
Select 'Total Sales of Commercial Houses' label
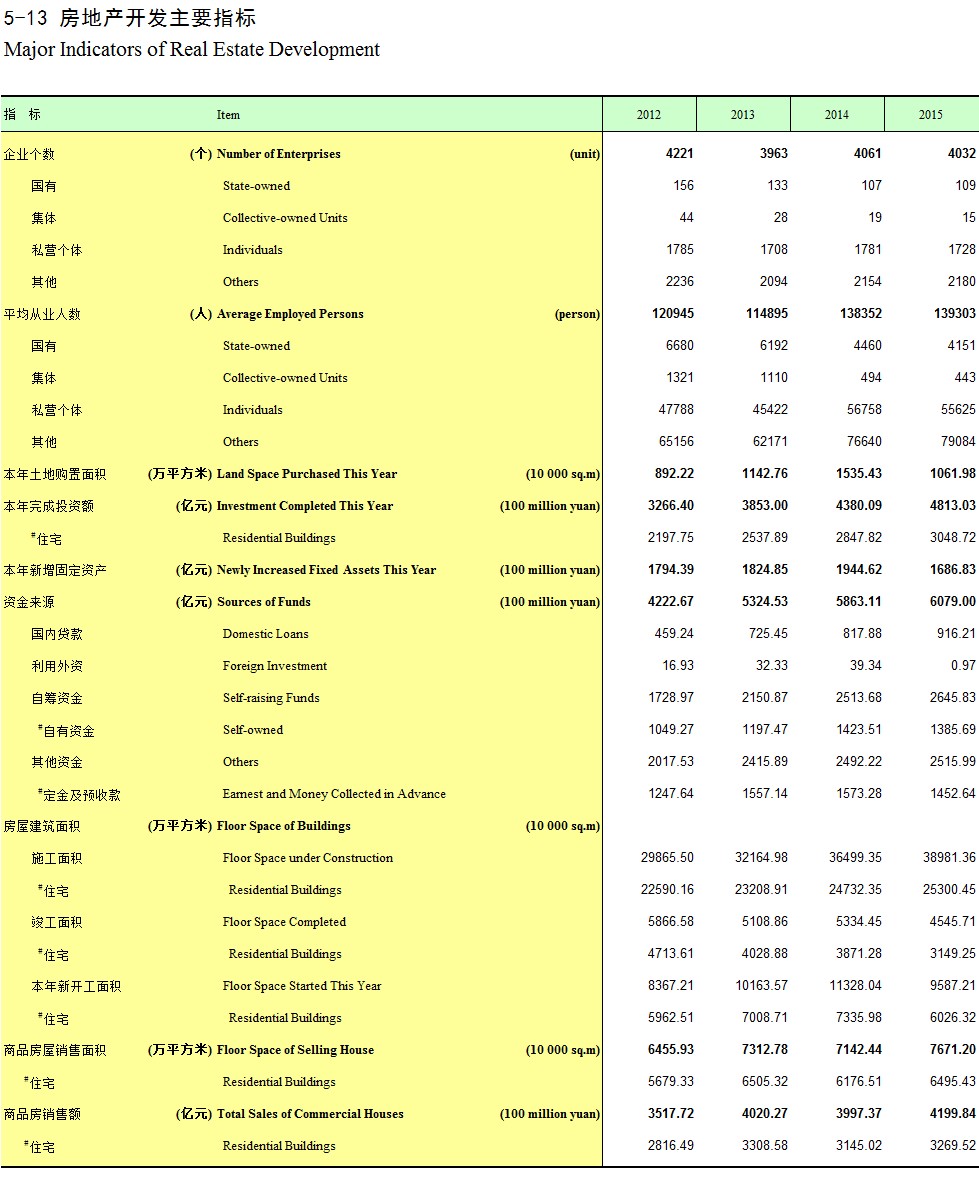[x=310, y=1114]
